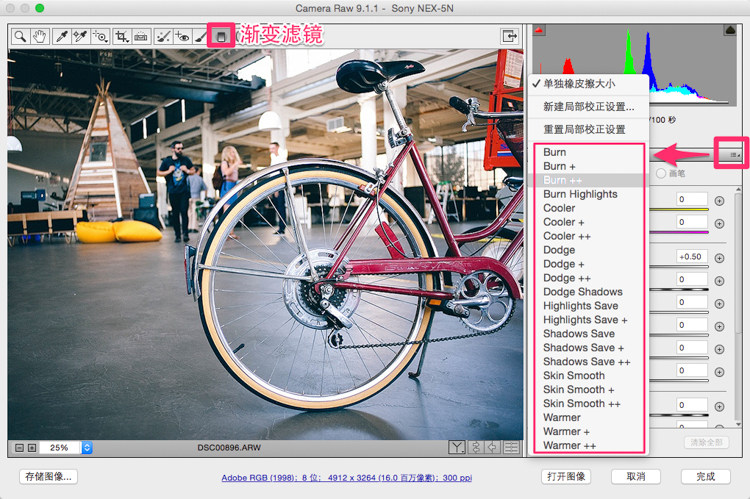
Task: Choose 重置局部校正设置 from the menu
Action: pyautogui.click(x=588, y=129)
